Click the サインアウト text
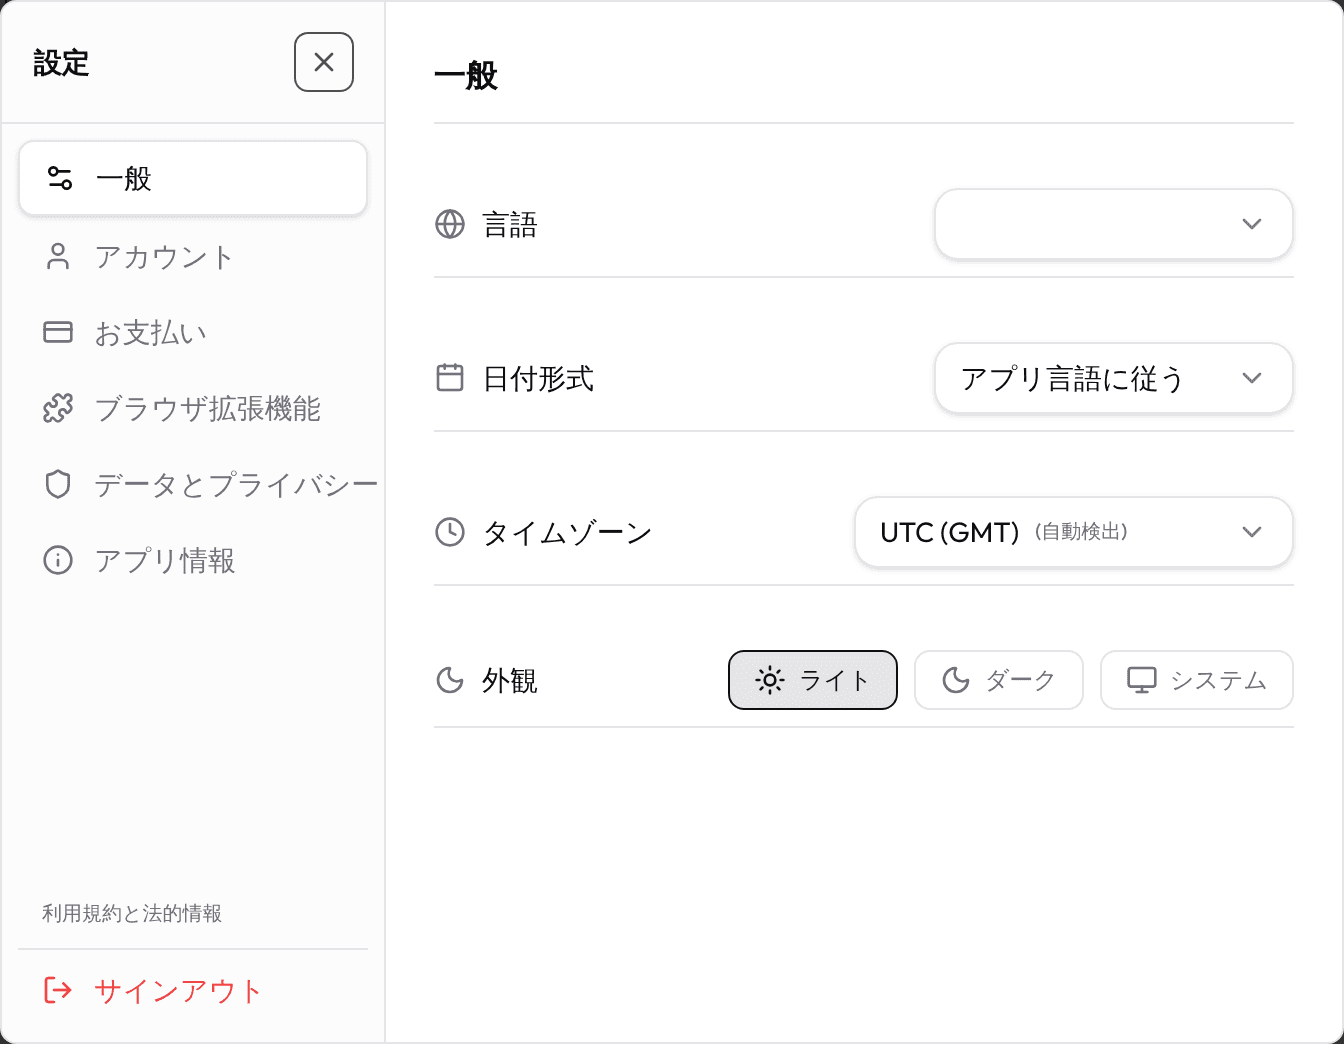Screen dimensions: 1344x1044 coord(178,990)
